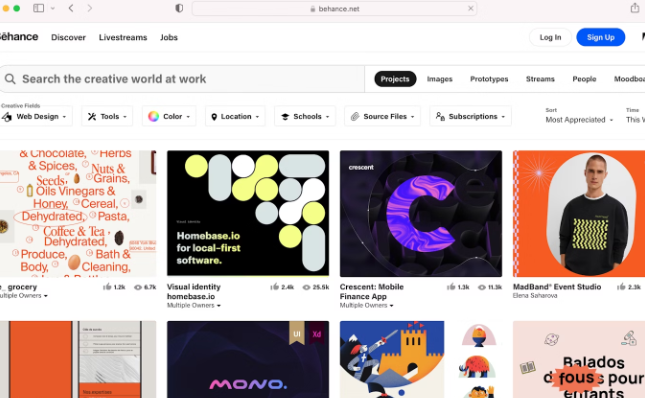
Task: Click the color wheel swatch icon
Action: coord(153,116)
